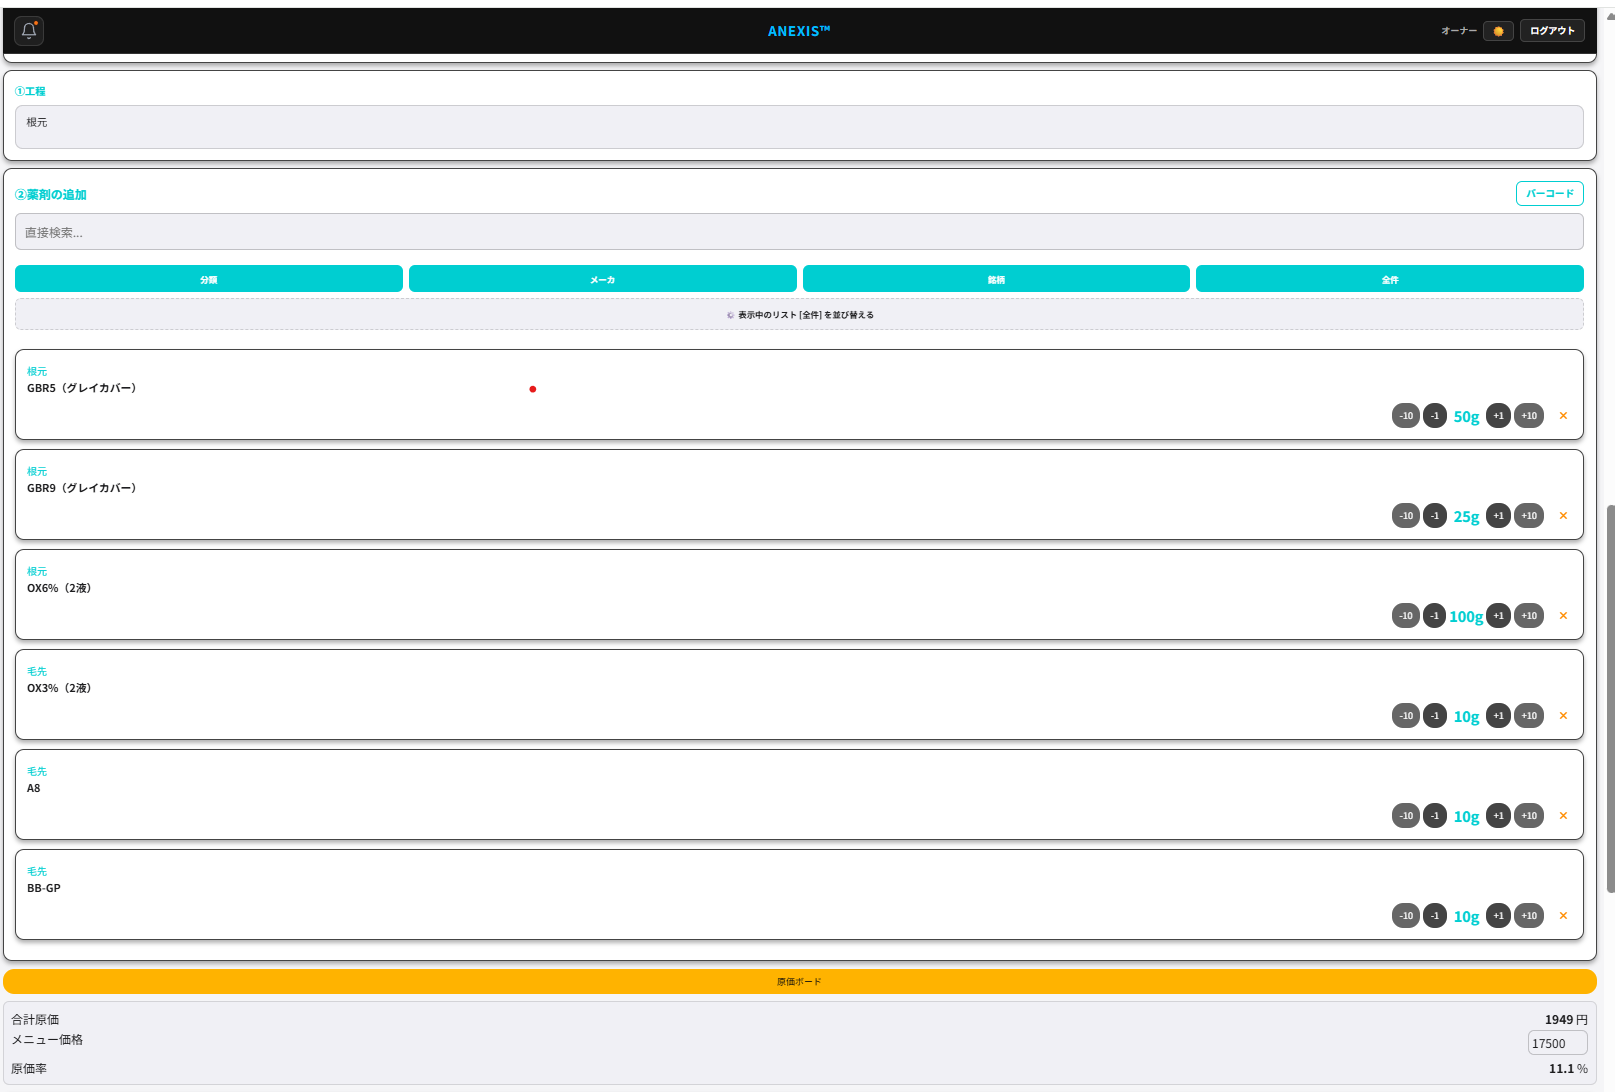Click the OX3%（2液）item name

(59, 688)
